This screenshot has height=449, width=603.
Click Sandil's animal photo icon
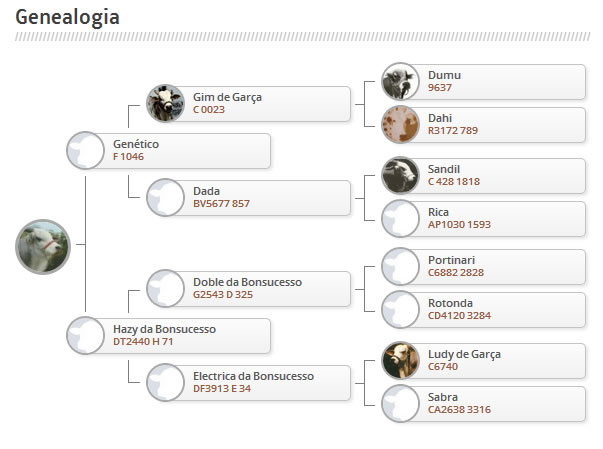tap(400, 175)
